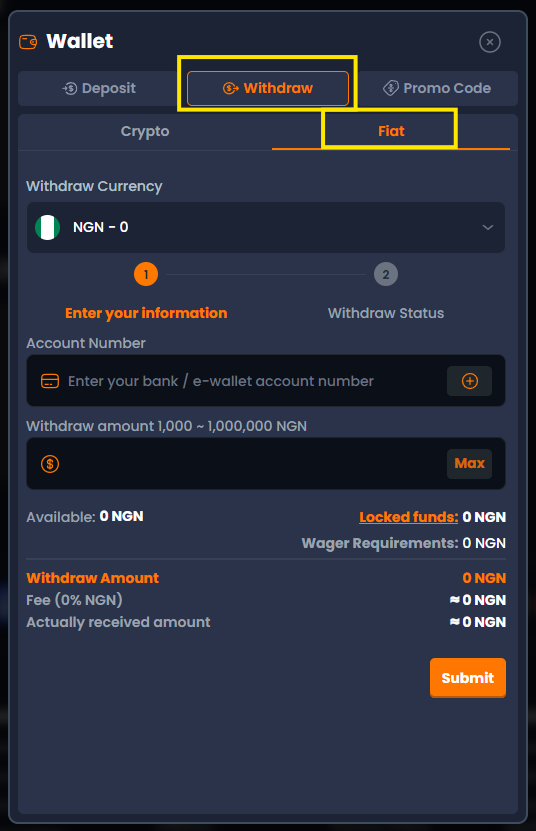Select step 2 Withdraw Status circle

click(385, 275)
